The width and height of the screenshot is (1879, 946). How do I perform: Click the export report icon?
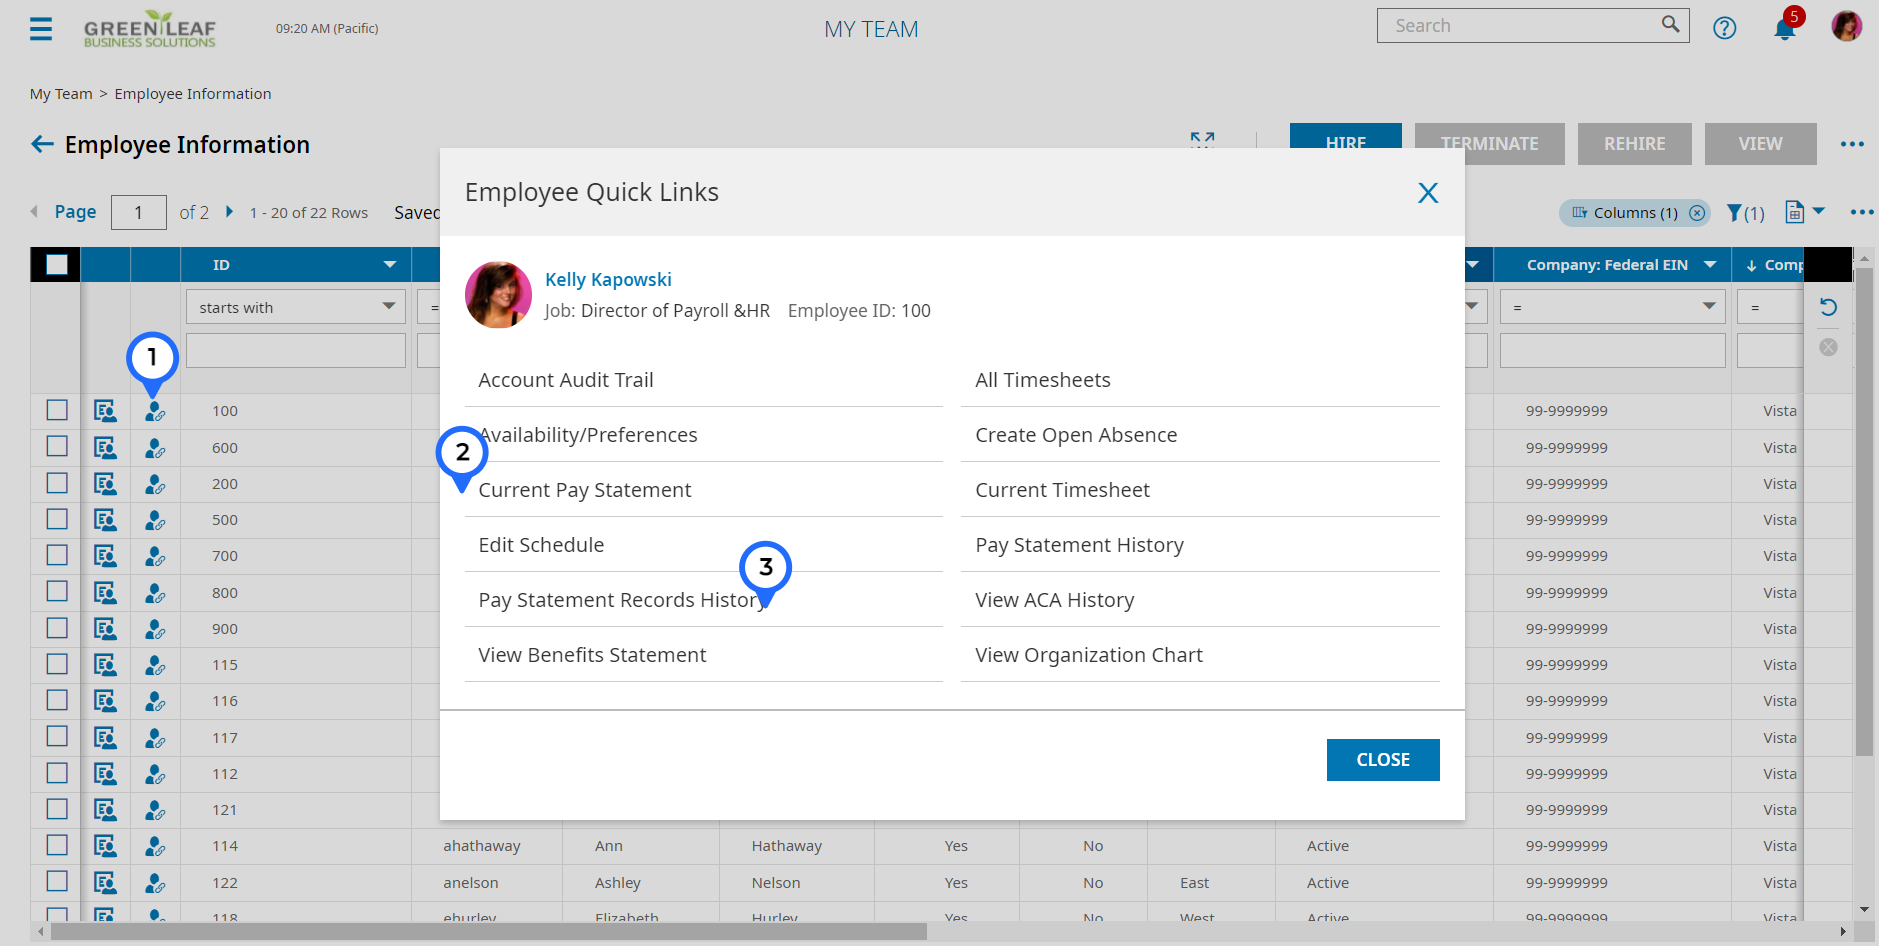(1795, 212)
